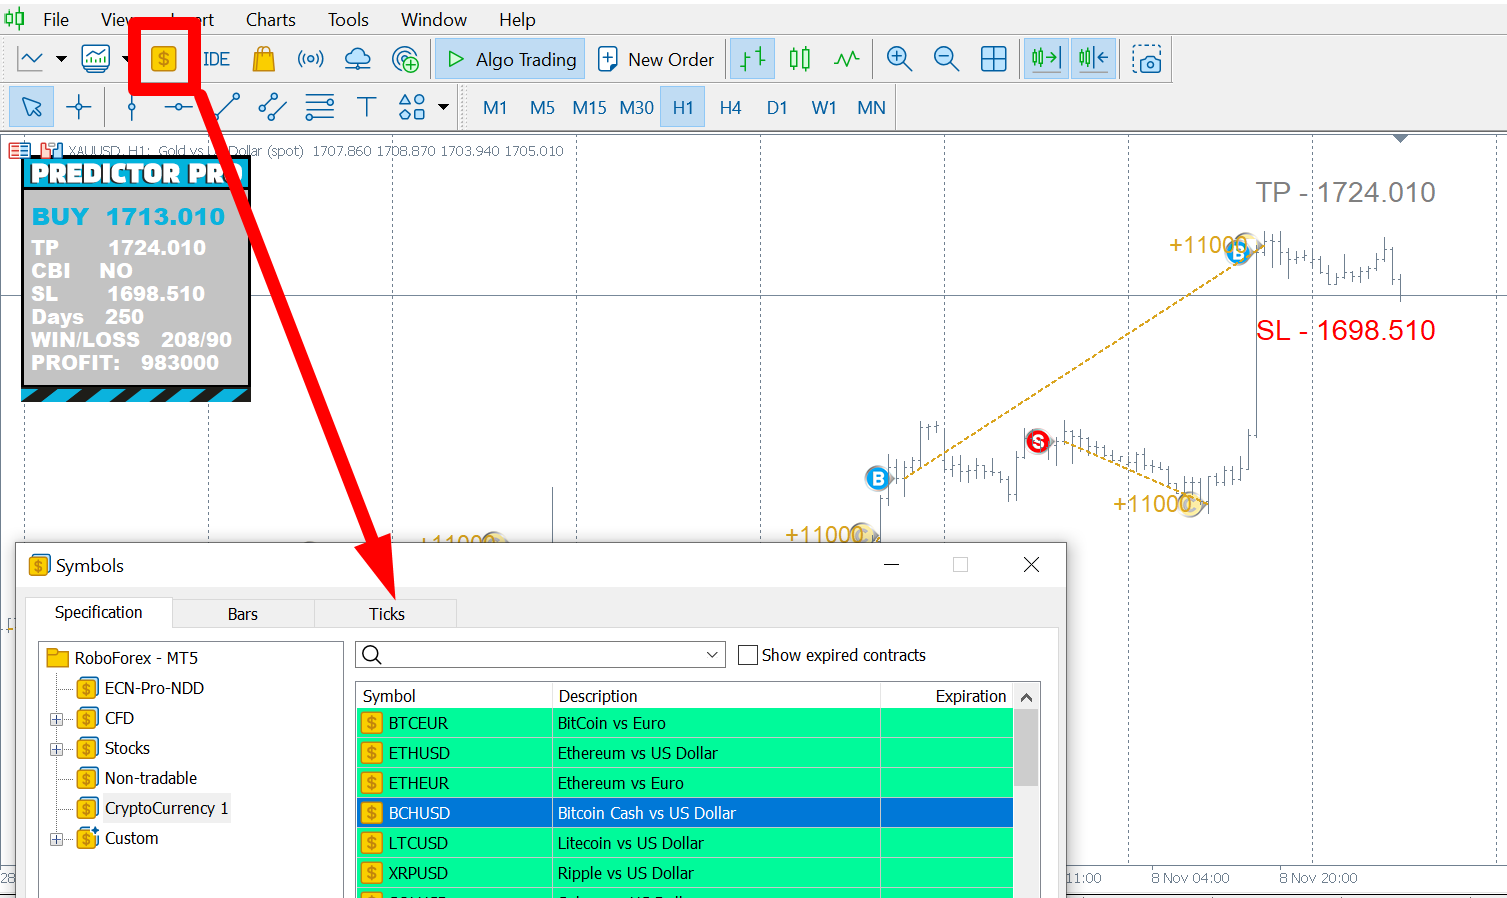Open the IDE MetaEditor button
The width and height of the screenshot is (1507, 898).
tap(217, 59)
